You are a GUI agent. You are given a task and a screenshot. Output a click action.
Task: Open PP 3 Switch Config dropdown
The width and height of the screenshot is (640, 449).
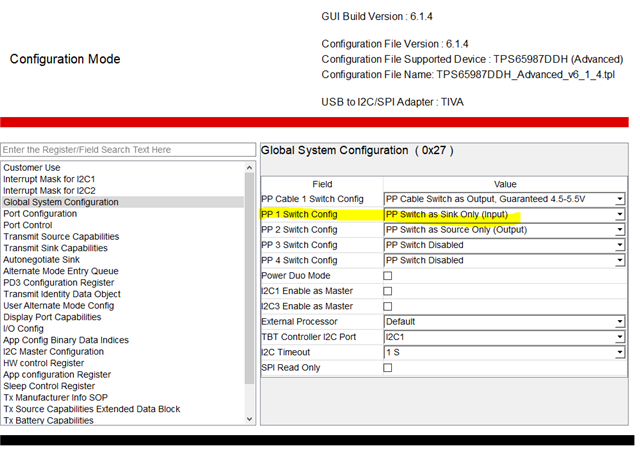point(504,245)
